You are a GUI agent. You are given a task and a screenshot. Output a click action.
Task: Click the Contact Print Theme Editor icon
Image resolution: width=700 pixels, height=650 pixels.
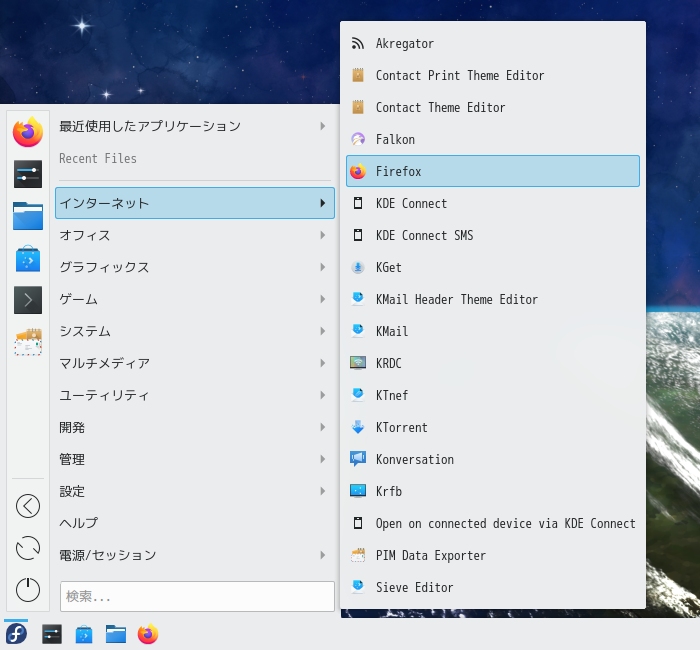358,75
